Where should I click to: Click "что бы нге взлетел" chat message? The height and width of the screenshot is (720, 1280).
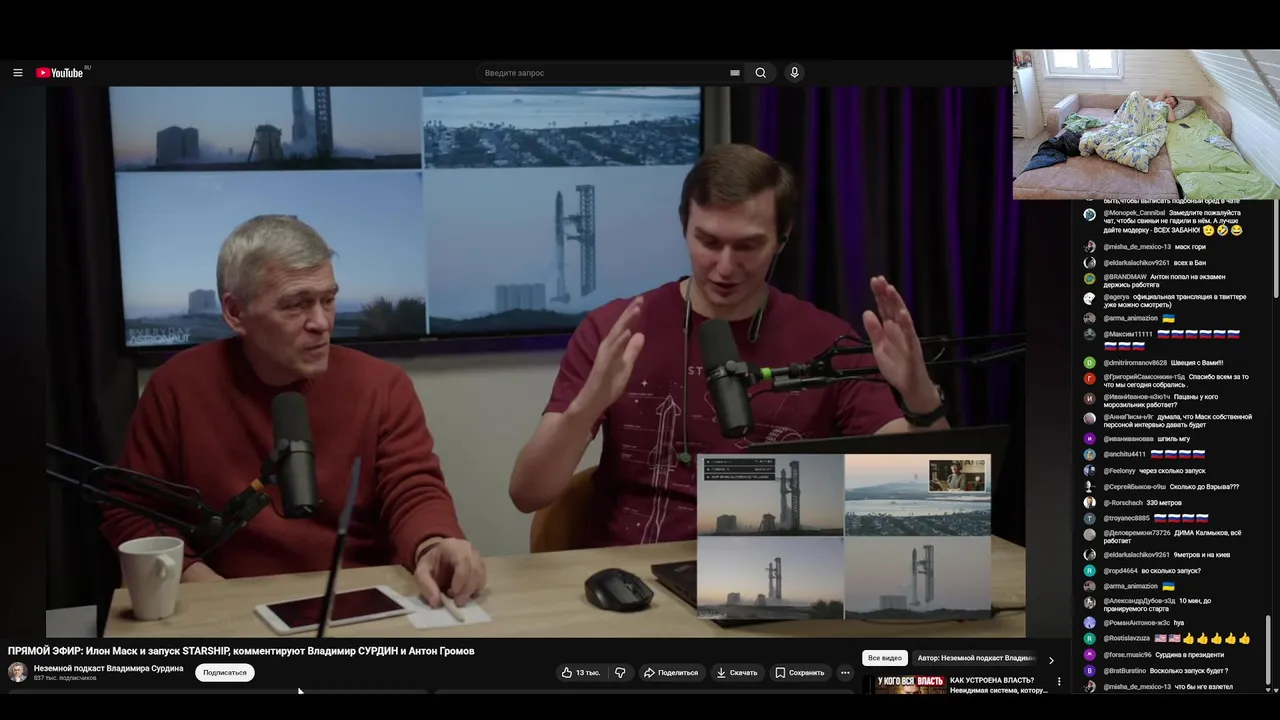click(1203, 687)
